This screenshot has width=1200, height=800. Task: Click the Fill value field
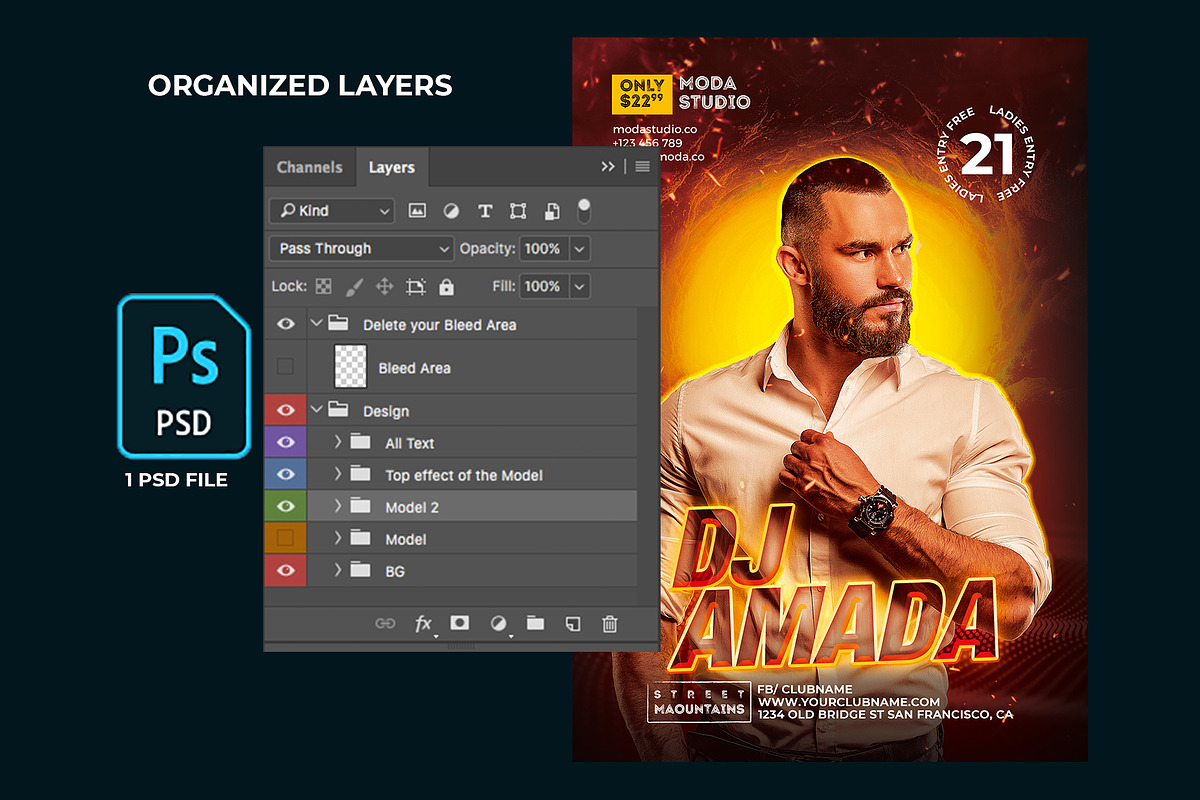click(542, 286)
